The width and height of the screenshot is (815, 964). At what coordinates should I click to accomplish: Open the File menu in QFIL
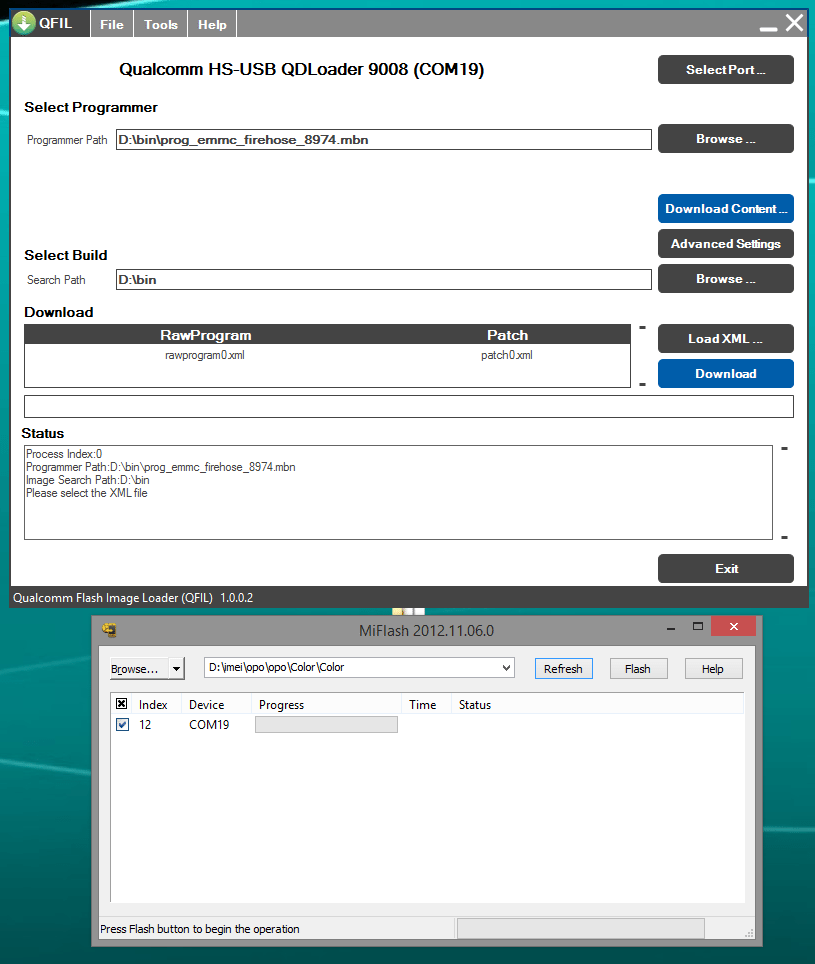(x=111, y=25)
